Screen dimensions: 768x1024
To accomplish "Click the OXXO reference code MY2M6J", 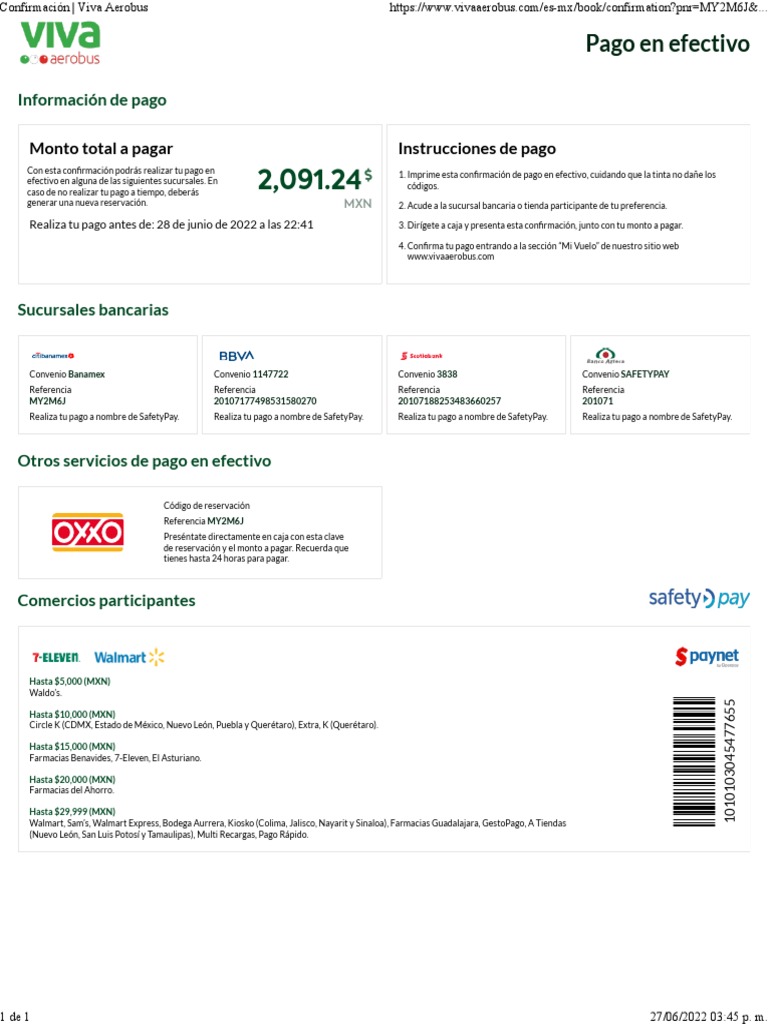I will pos(225,521).
